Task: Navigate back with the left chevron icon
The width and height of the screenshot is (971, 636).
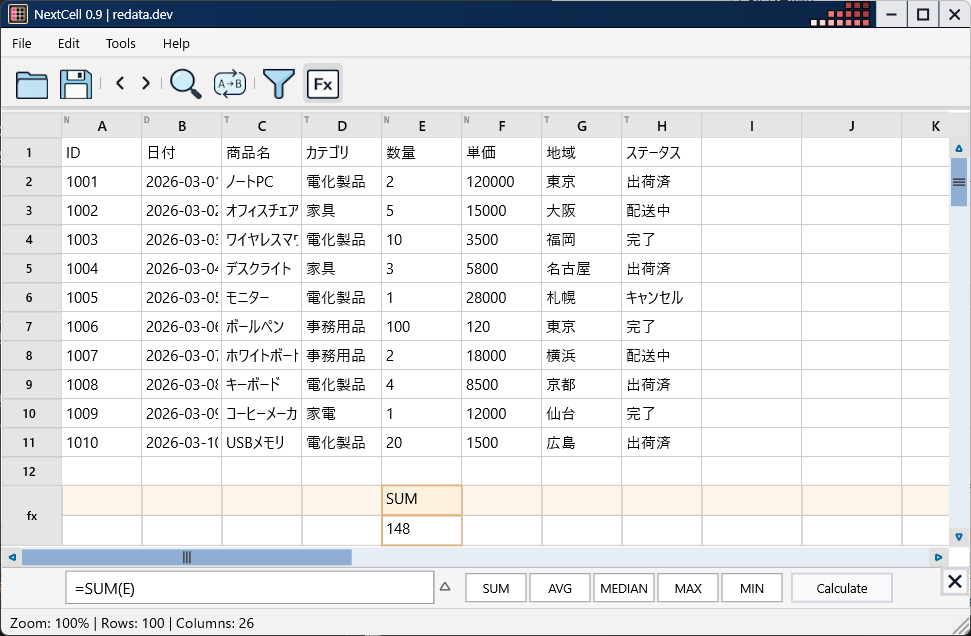Action: click(x=119, y=83)
